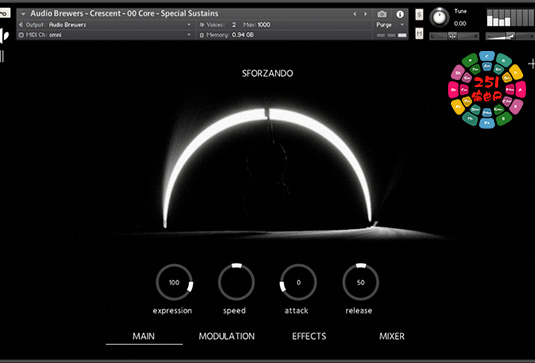Switch to the MIXER tab

click(x=392, y=336)
